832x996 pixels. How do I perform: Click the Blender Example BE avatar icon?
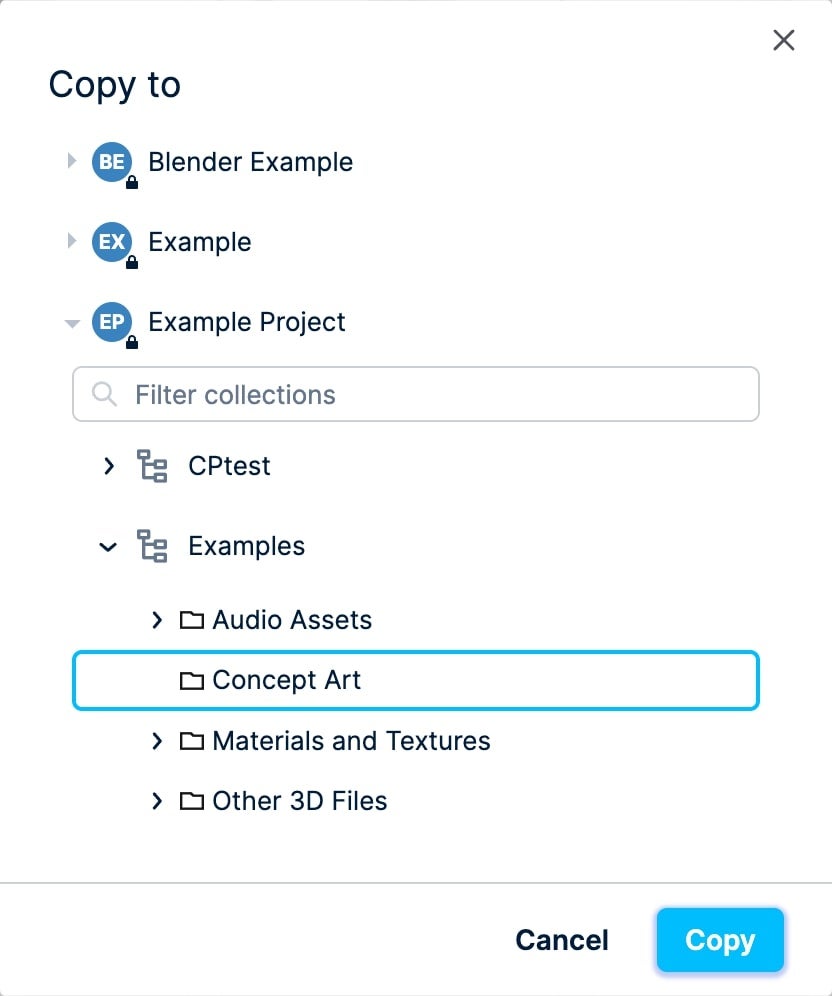112,162
